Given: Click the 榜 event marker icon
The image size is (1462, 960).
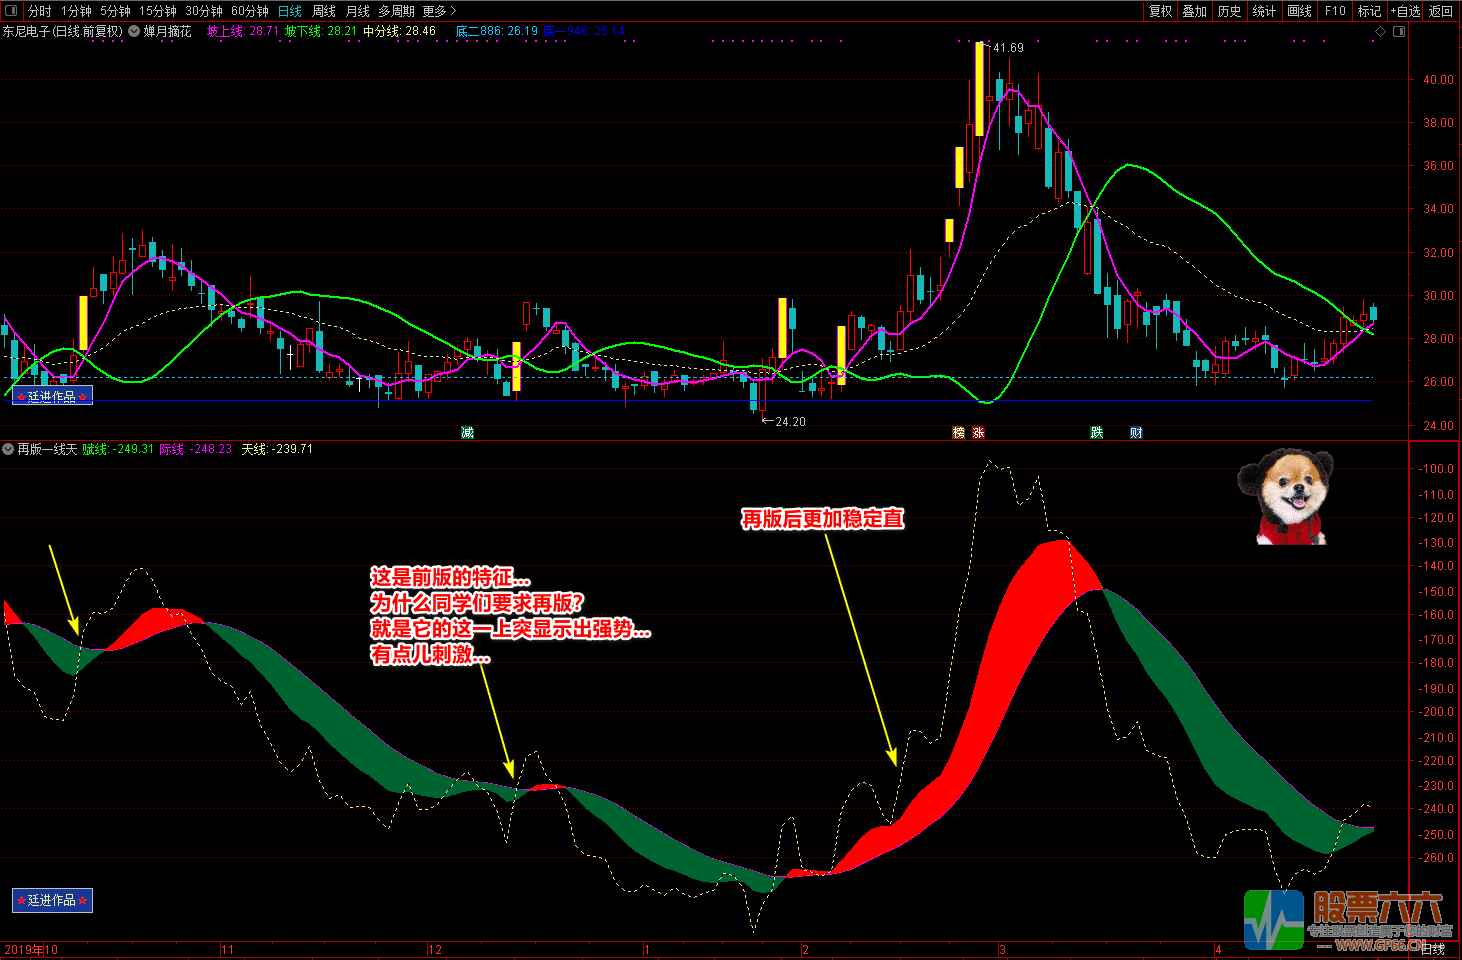Looking at the screenshot, I should (959, 433).
